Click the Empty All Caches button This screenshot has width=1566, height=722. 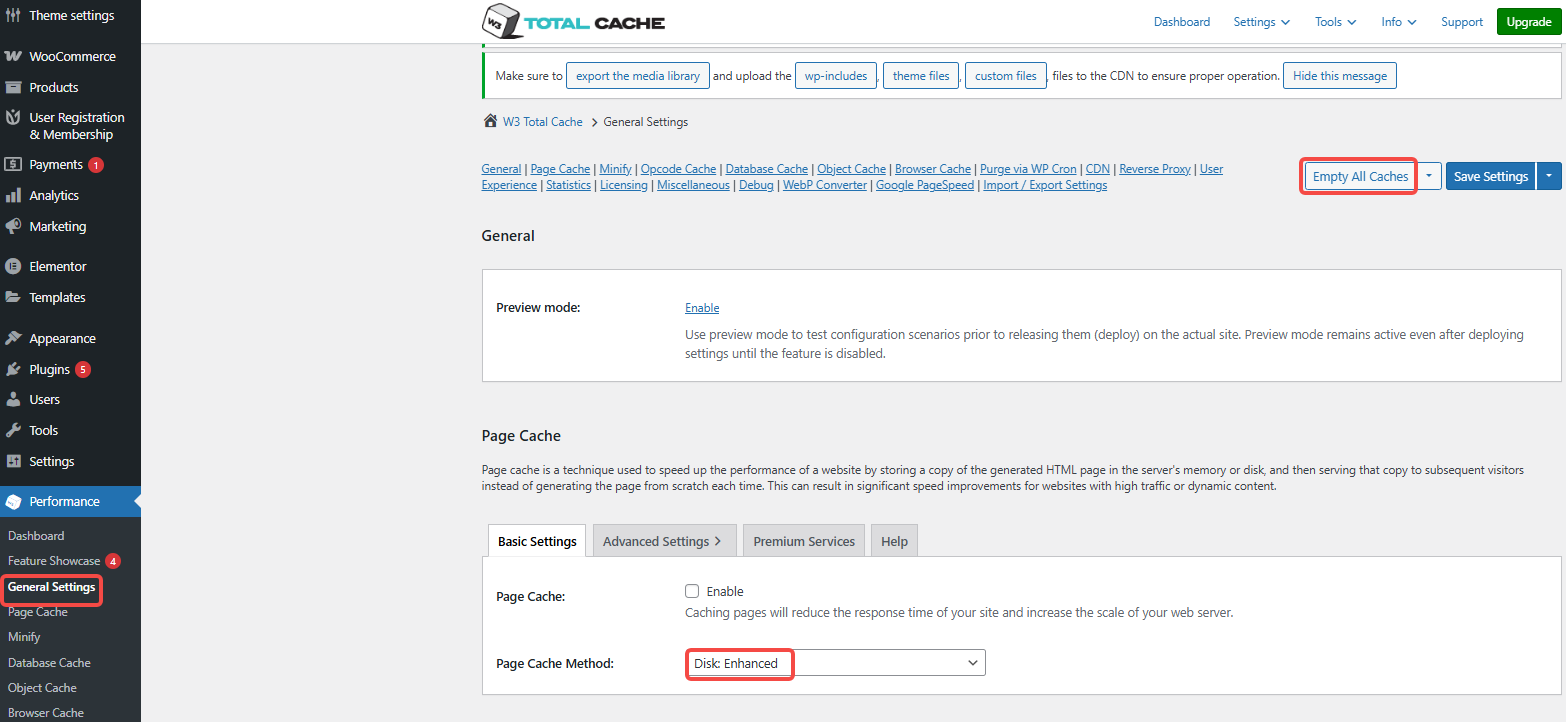1359,176
